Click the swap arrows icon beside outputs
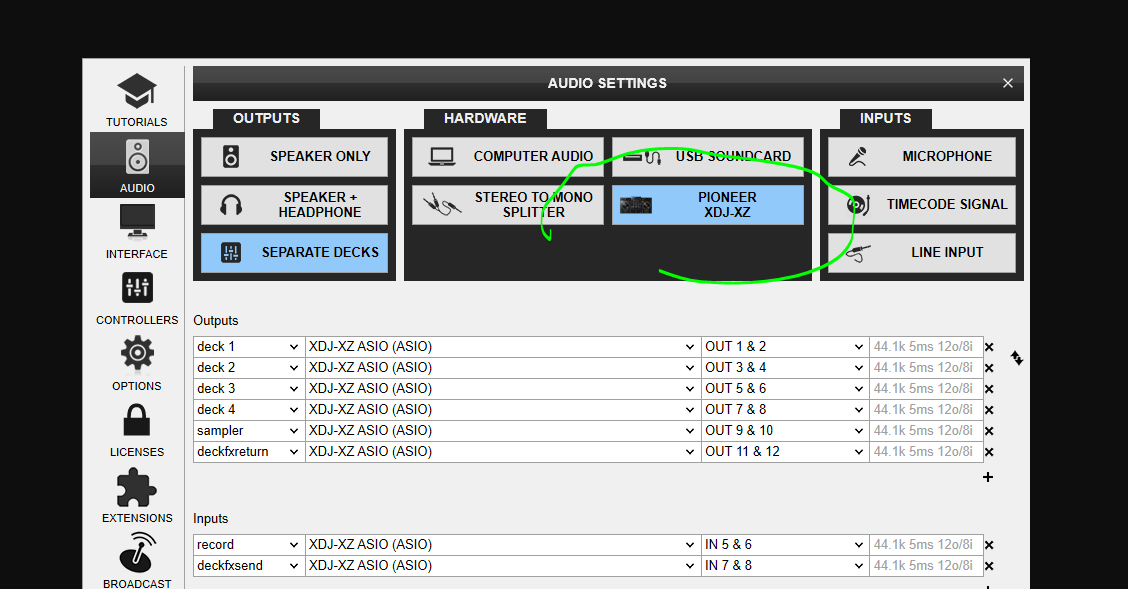This screenshot has height=589, width=1128. tap(1016, 357)
